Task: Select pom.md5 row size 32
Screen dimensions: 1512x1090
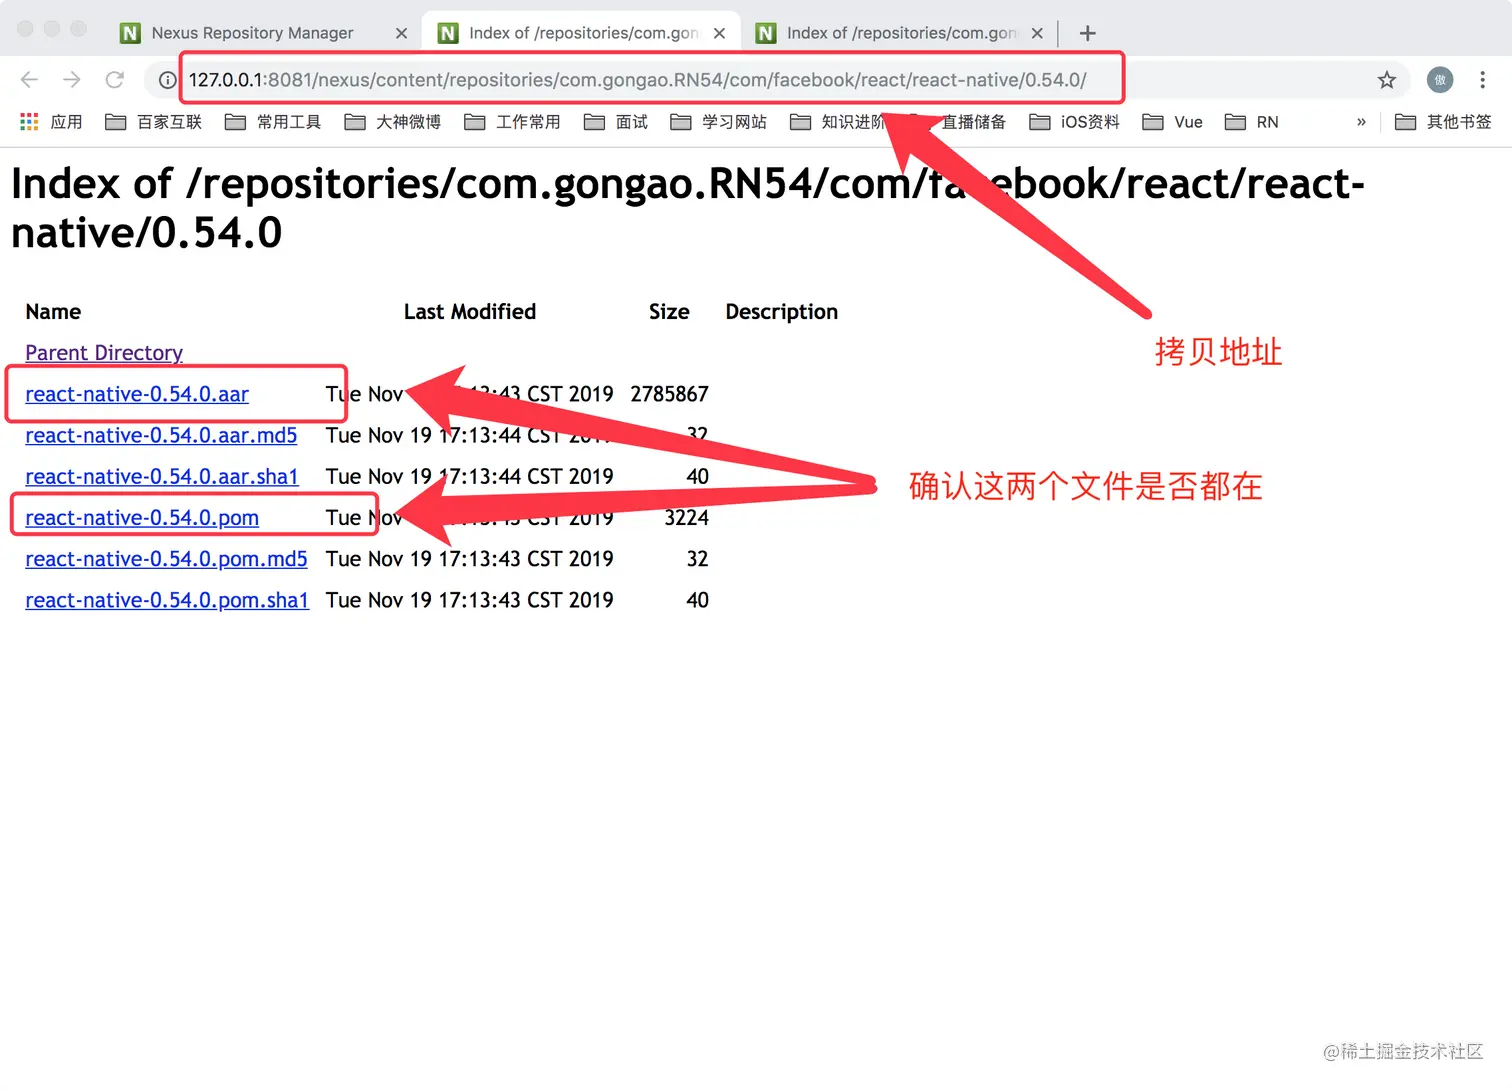Action: pyautogui.click(x=697, y=558)
